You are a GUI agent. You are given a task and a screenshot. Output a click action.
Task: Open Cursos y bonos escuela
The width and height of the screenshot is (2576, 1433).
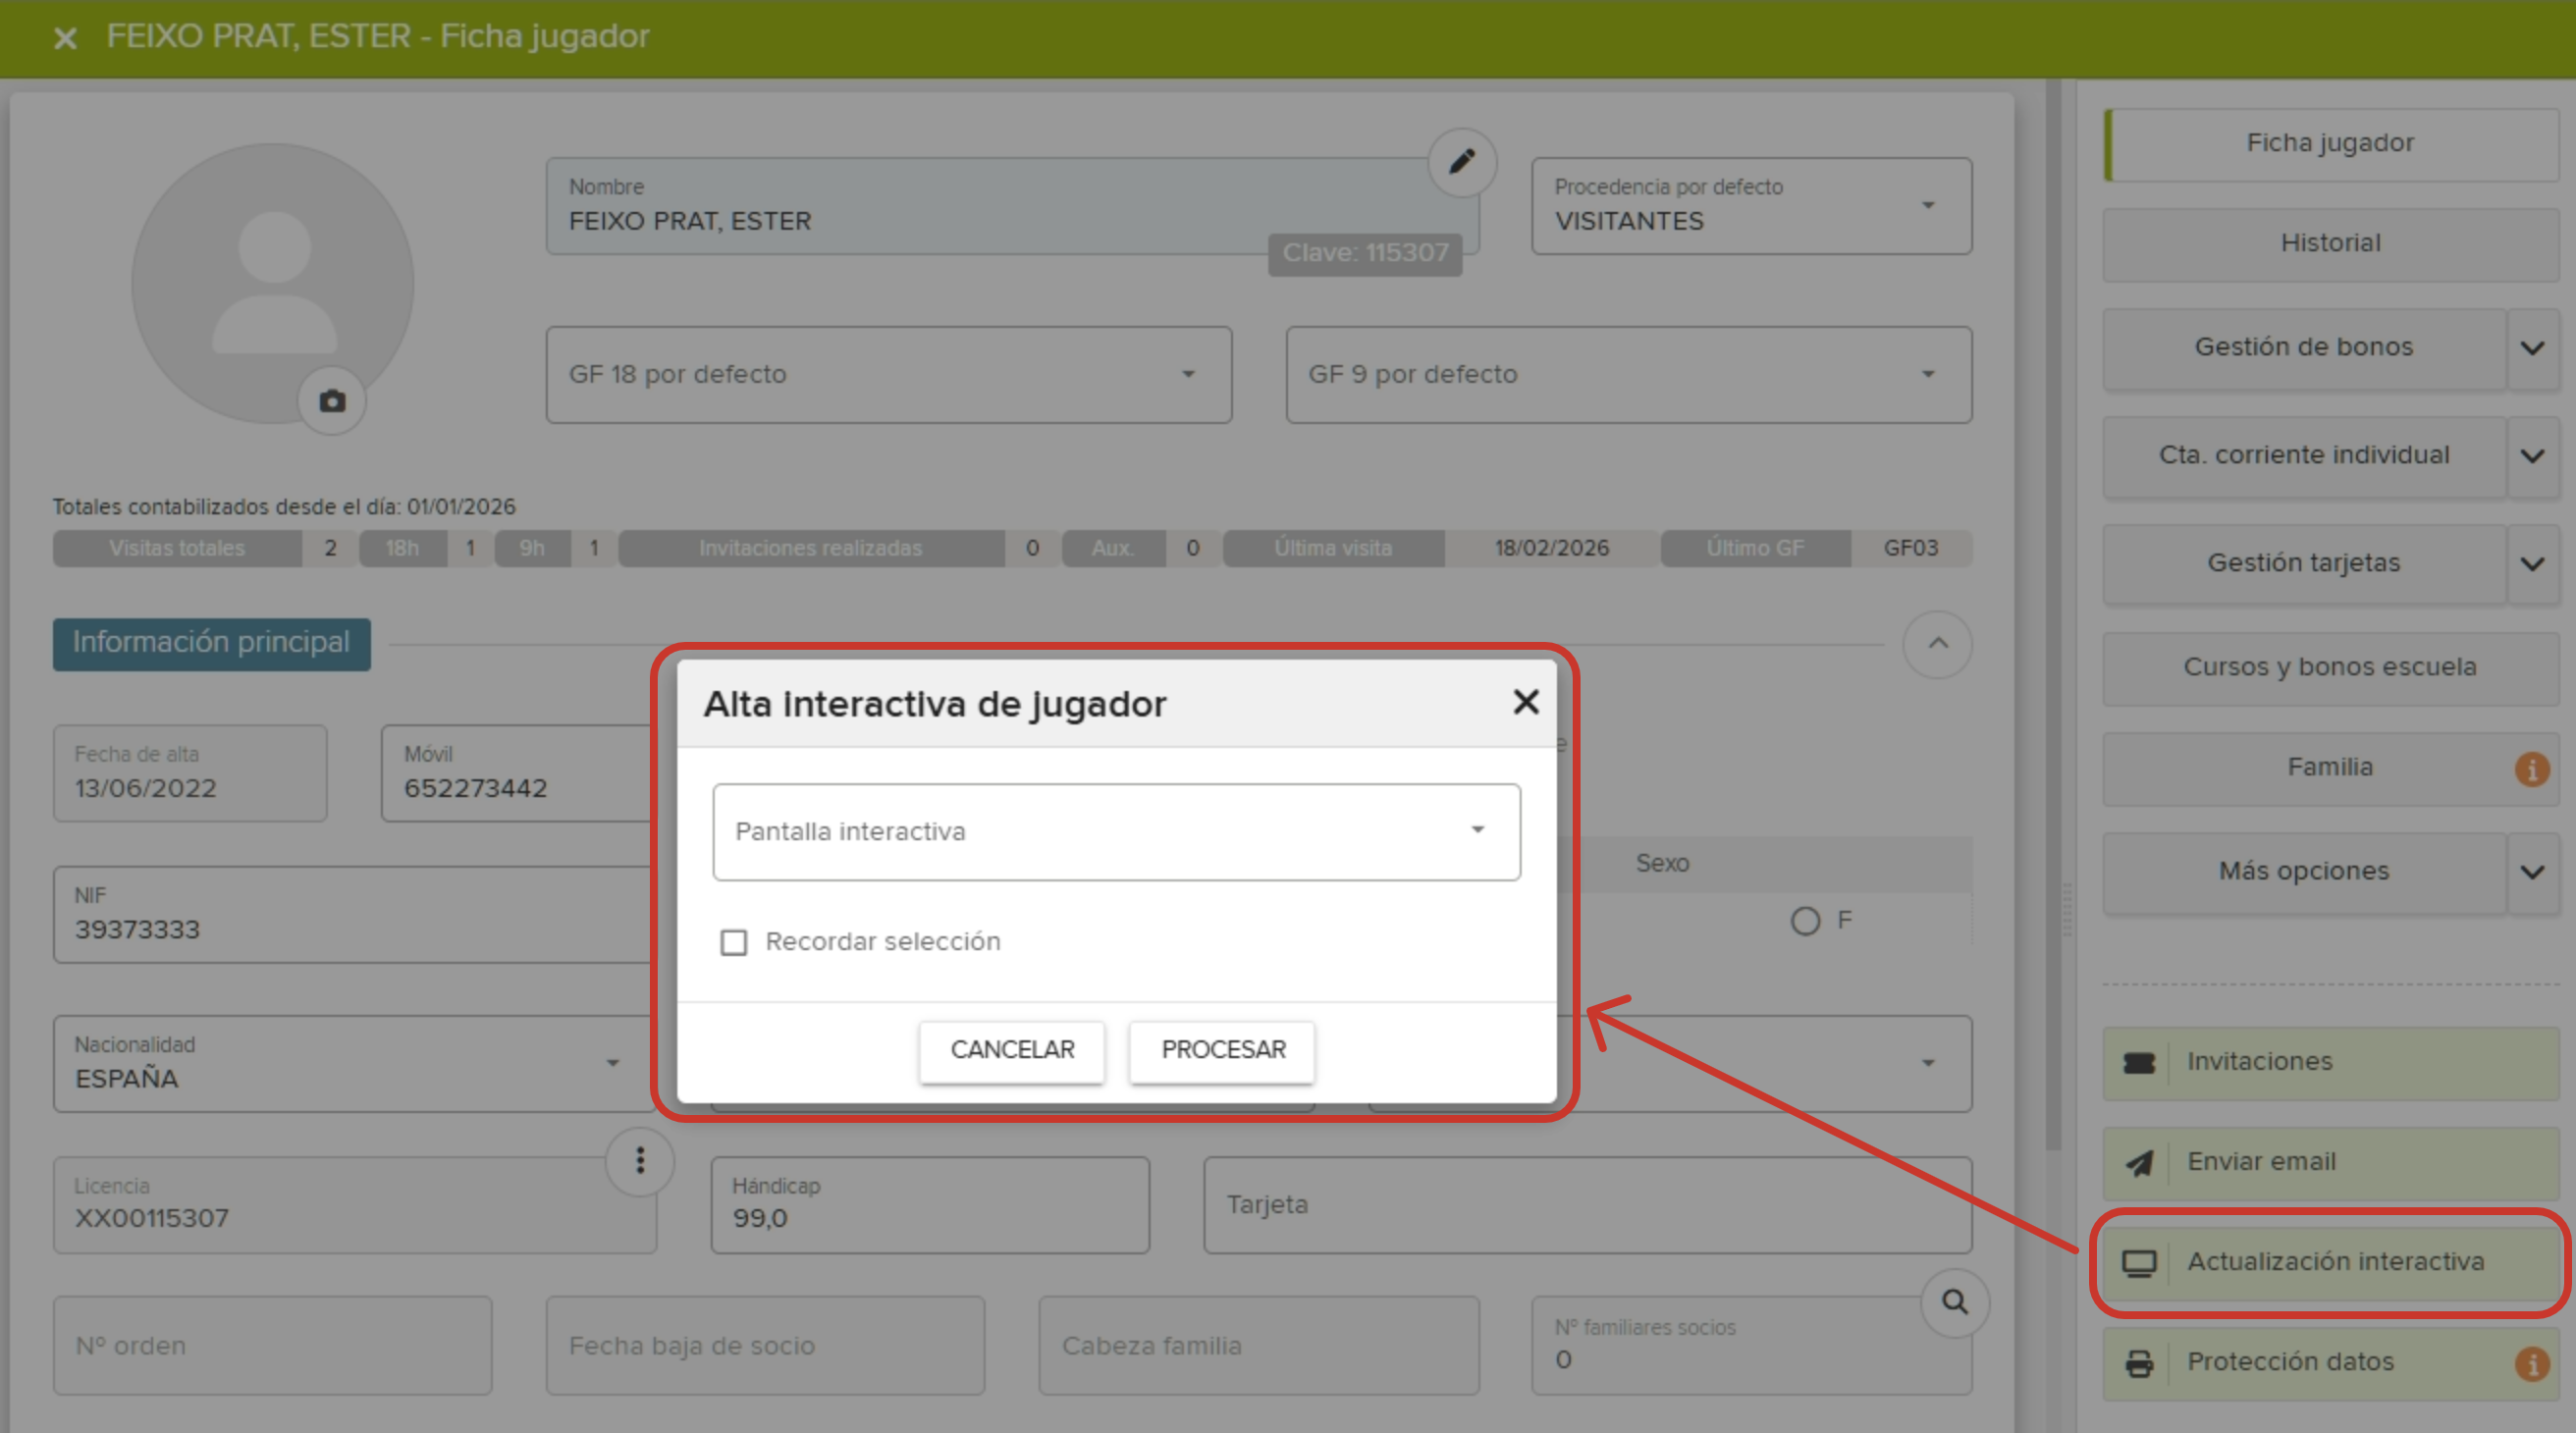(x=2330, y=668)
